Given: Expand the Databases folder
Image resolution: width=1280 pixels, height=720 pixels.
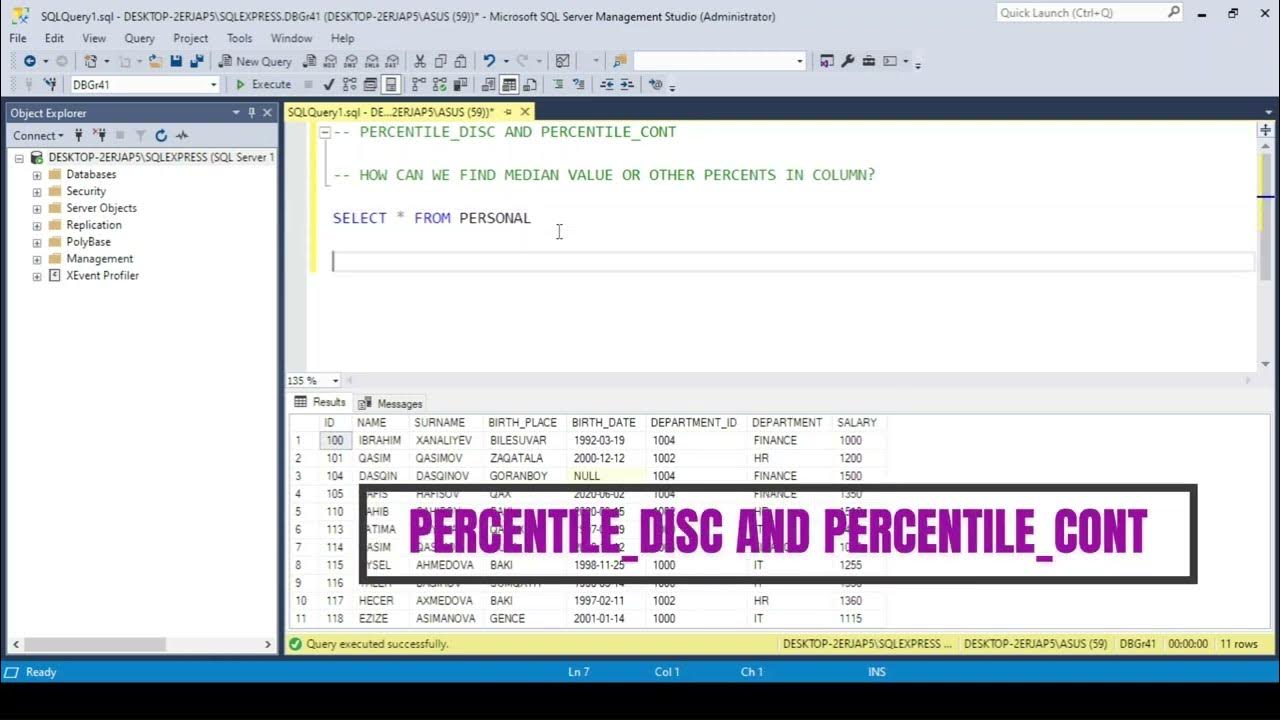Looking at the screenshot, I should tap(37, 175).
